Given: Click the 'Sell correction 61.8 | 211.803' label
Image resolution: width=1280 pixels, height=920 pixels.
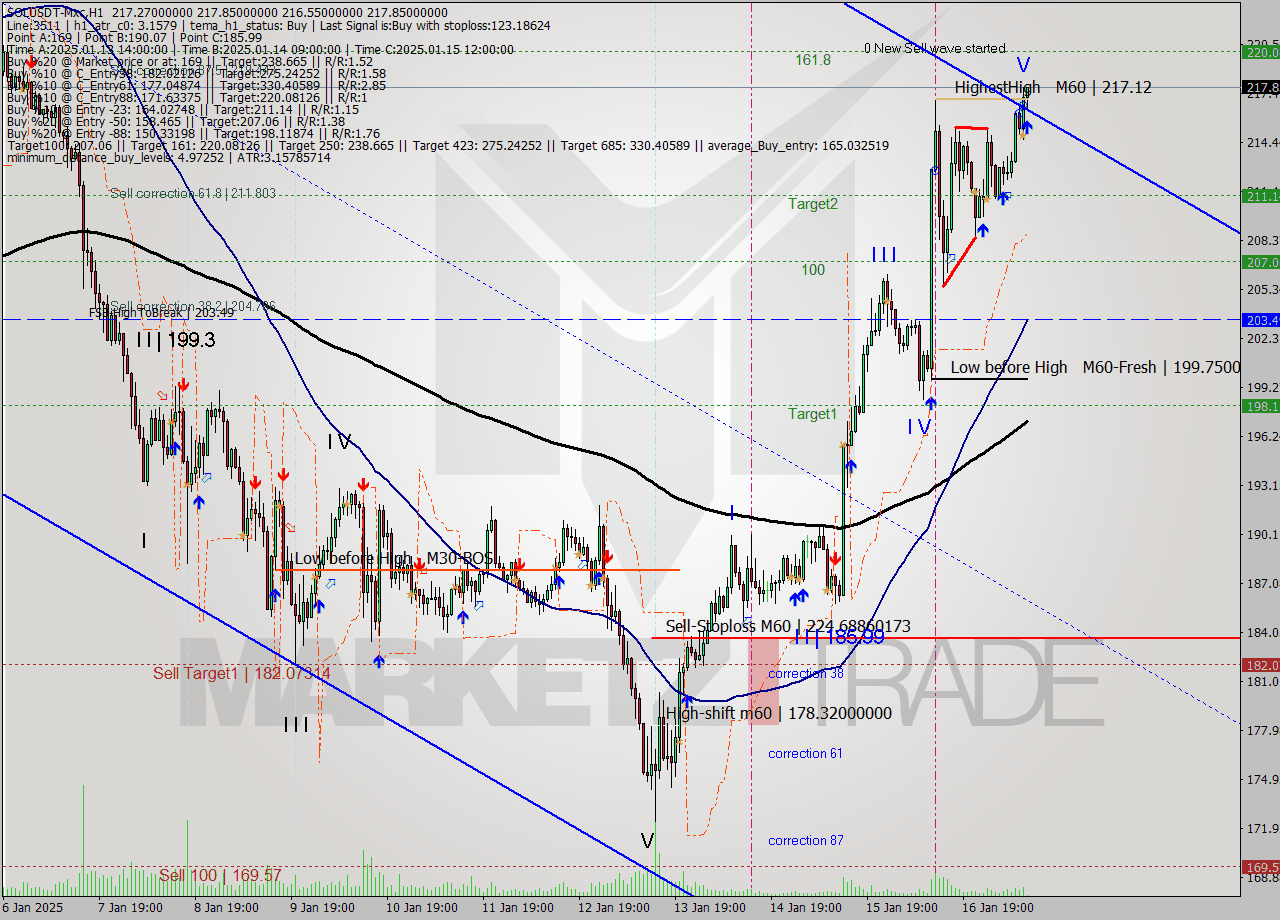Looking at the screenshot, I should tap(193, 193).
